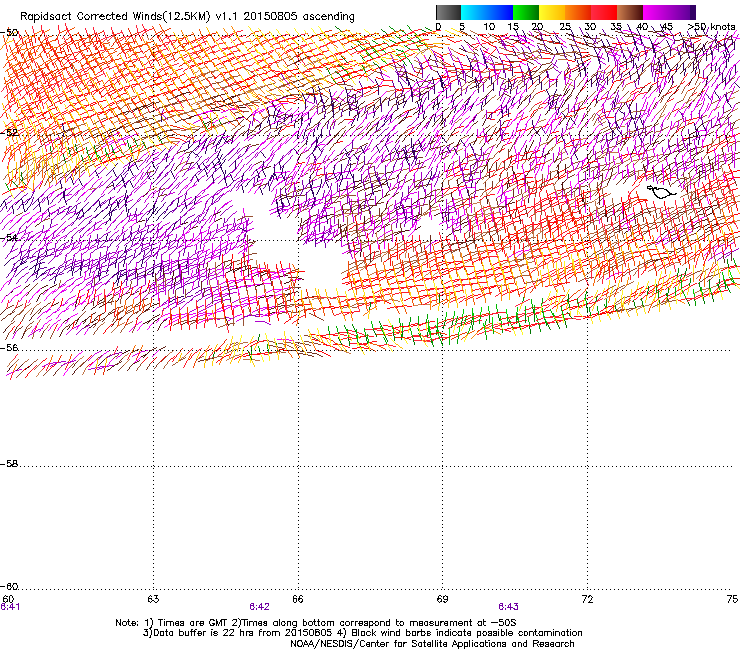The image size is (740, 650).
Task: Click the Rapidscat Corrected Winds title text
Action: point(187,17)
